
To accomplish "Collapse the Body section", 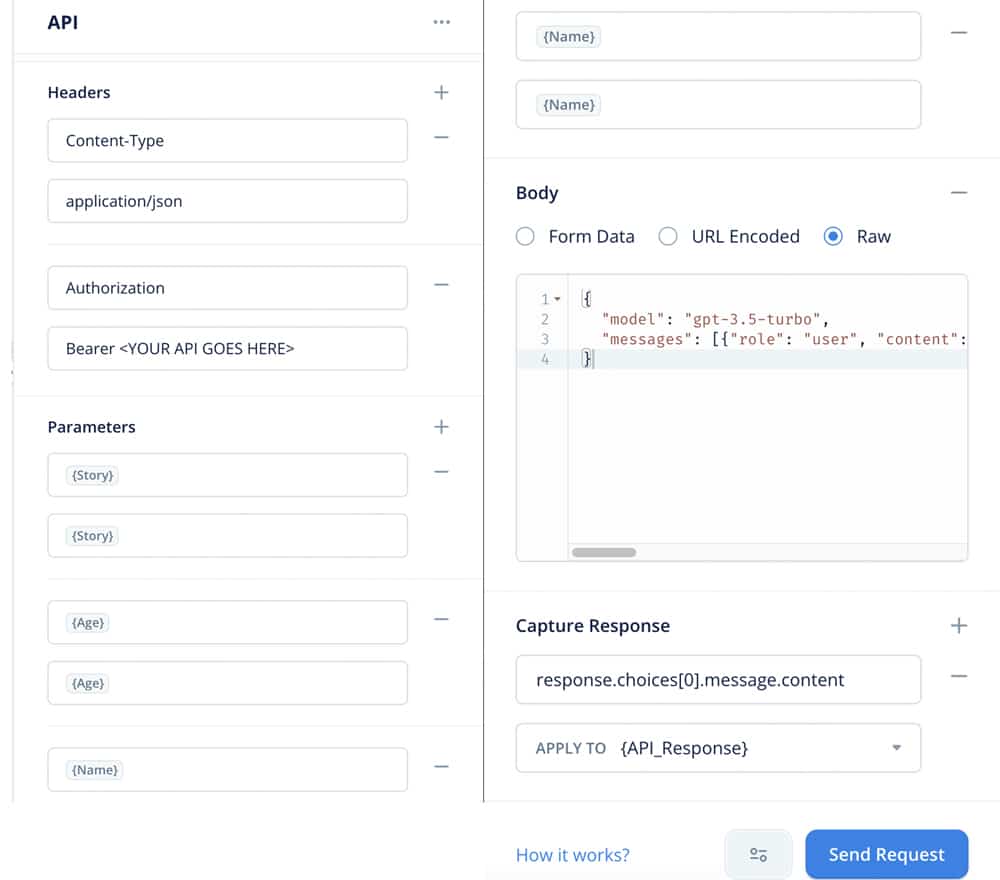I will 958,192.
